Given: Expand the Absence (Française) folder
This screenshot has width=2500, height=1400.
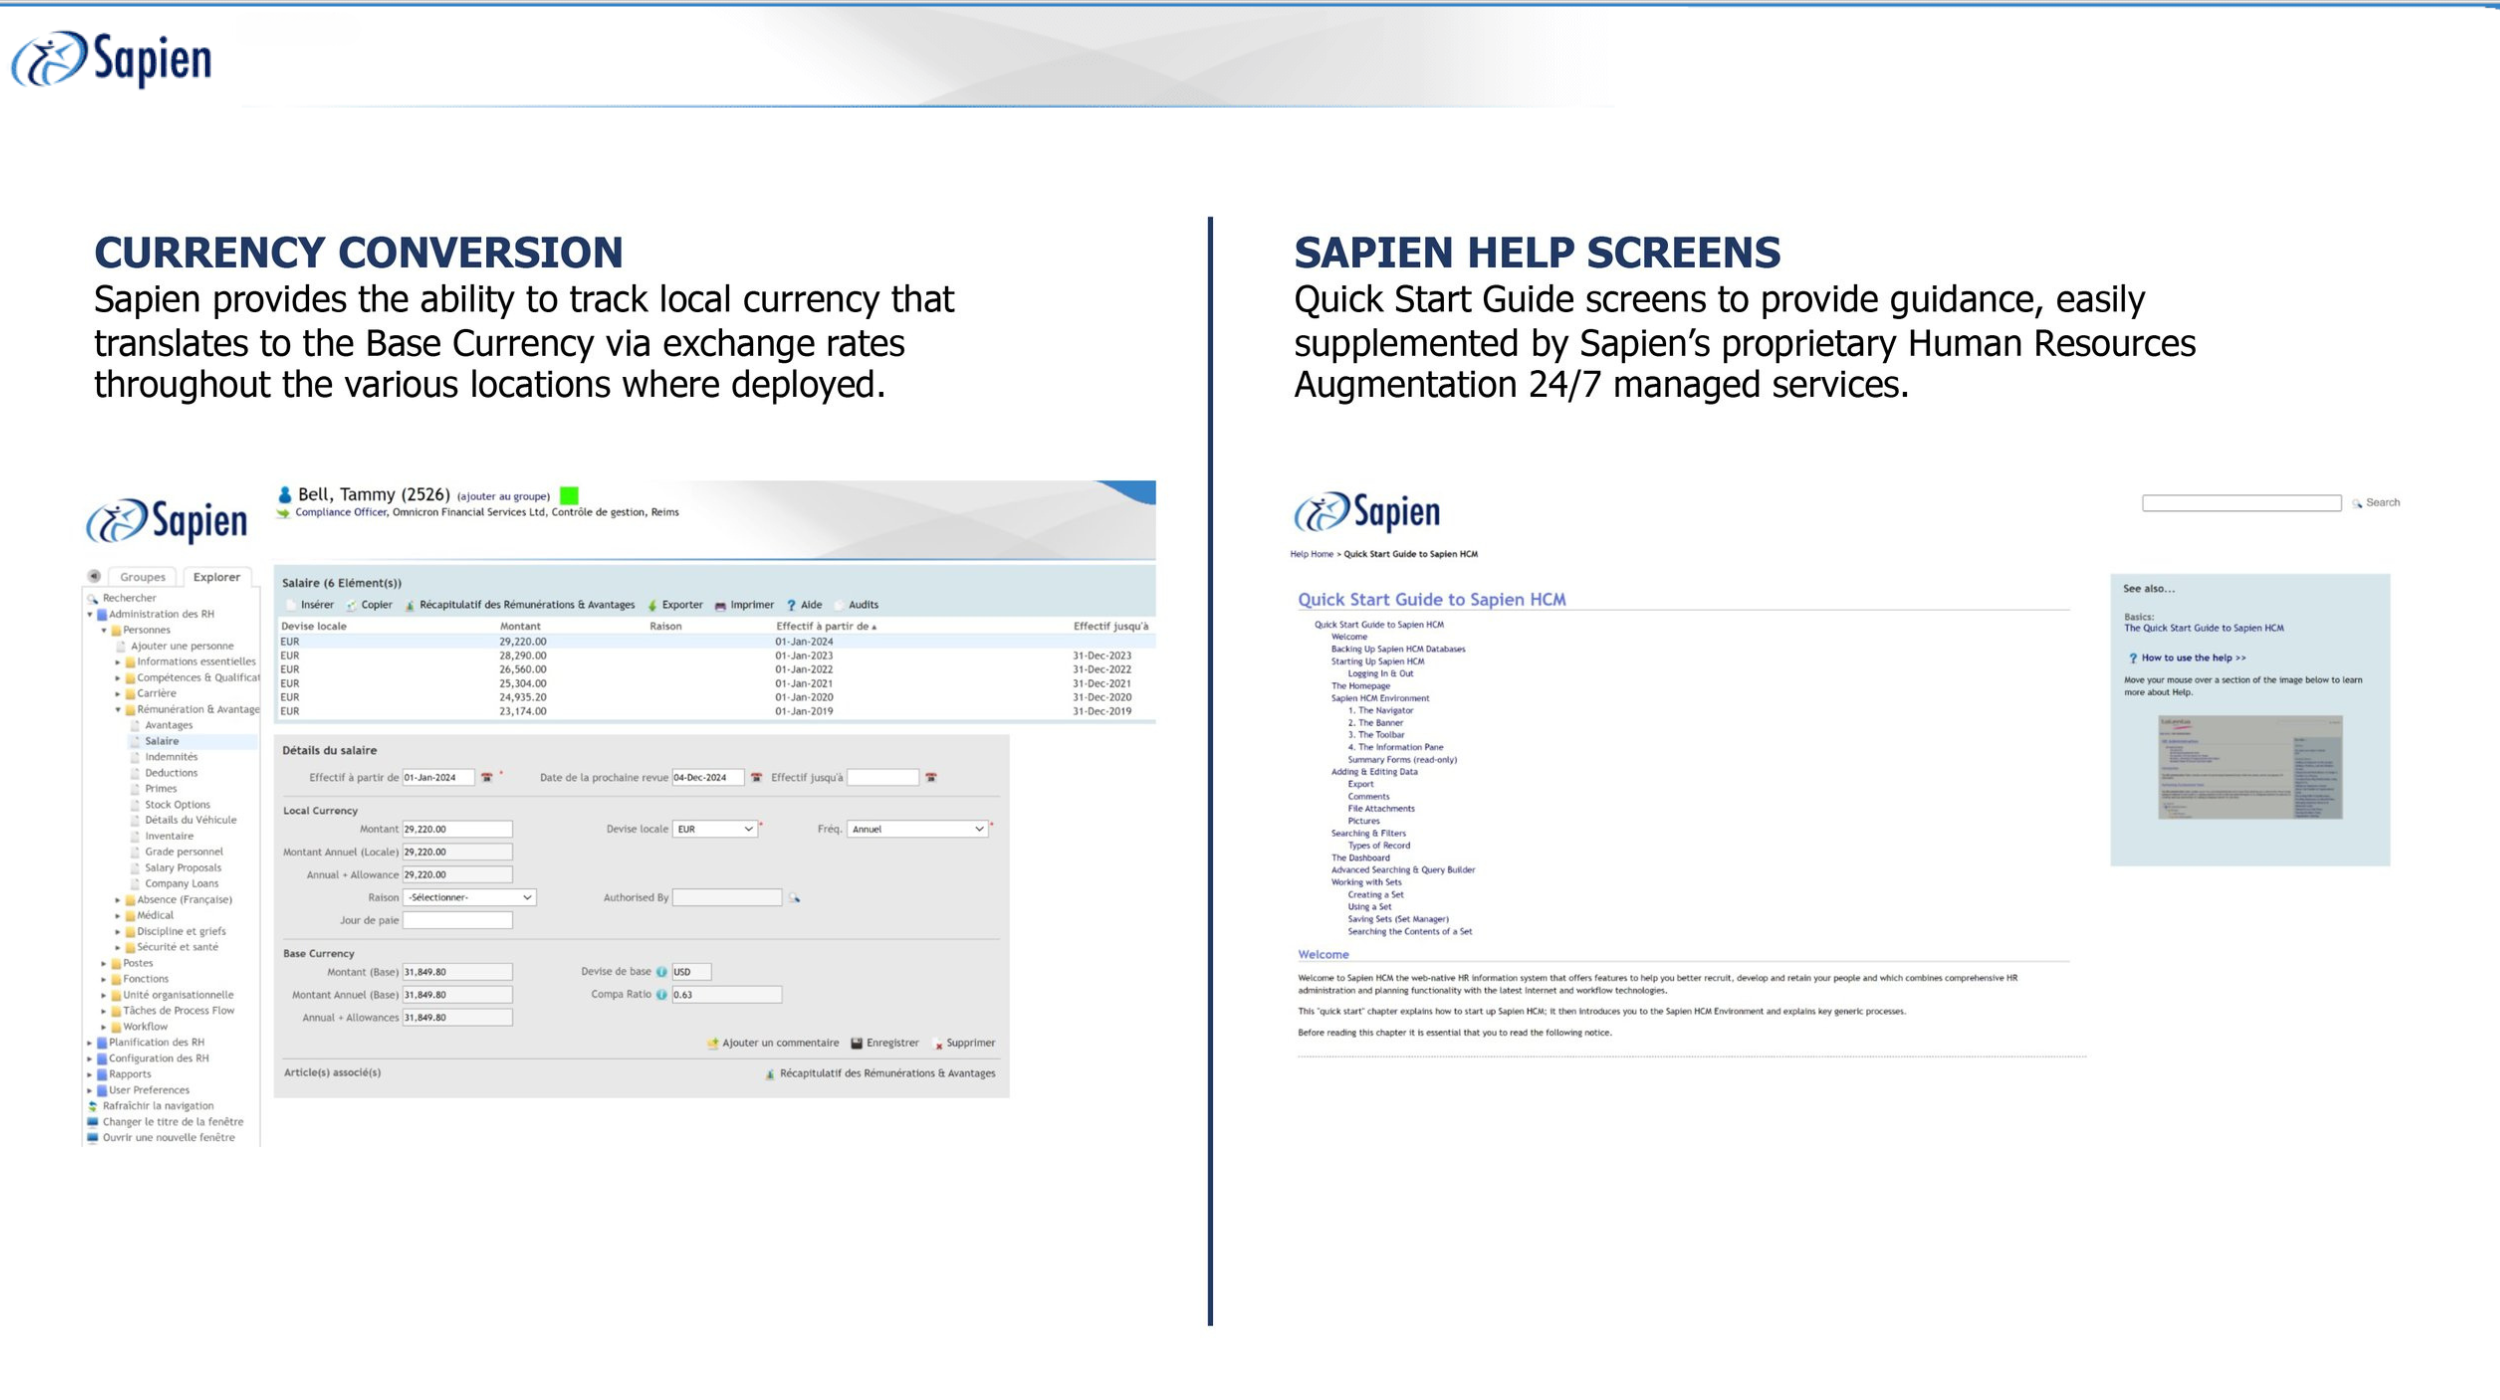Looking at the screenshot, I should pos(118,900).
